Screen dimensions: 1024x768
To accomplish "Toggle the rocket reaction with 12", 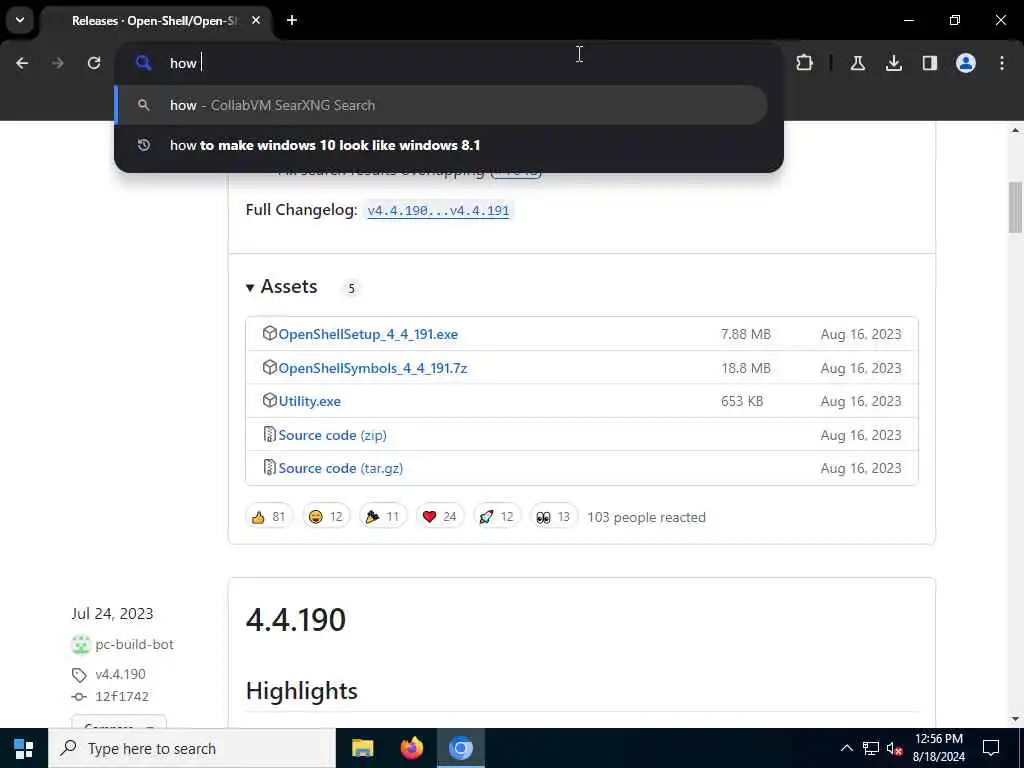I will click(x=496, y=517).
